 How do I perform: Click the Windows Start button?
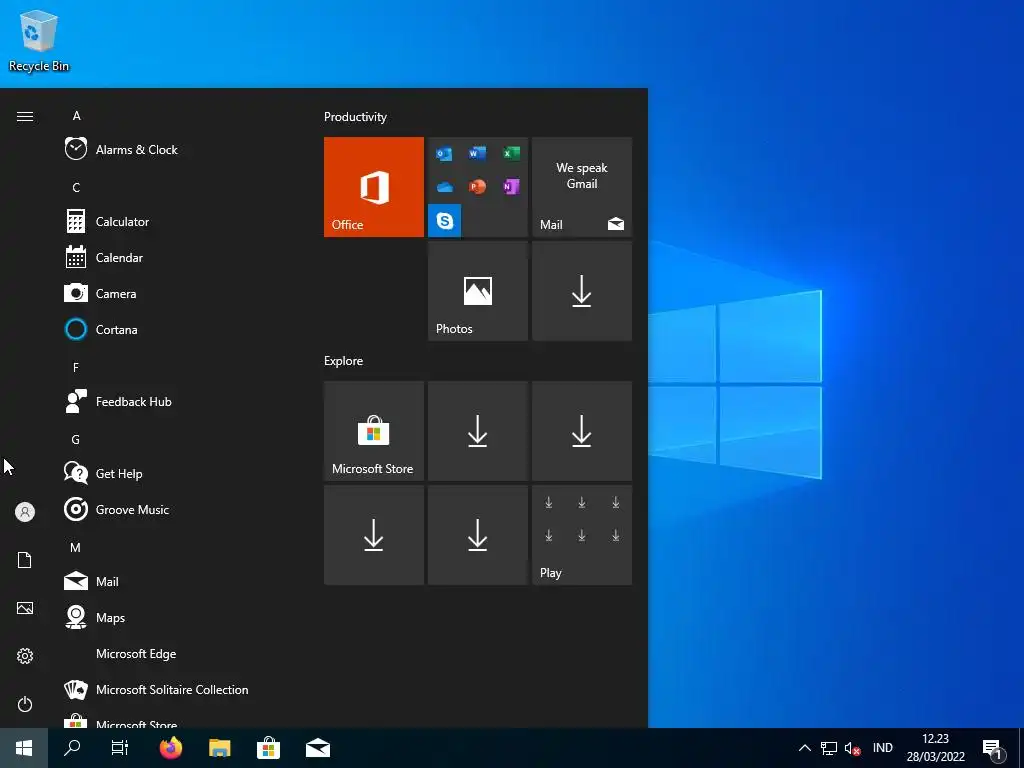click(x=24, y=748)
